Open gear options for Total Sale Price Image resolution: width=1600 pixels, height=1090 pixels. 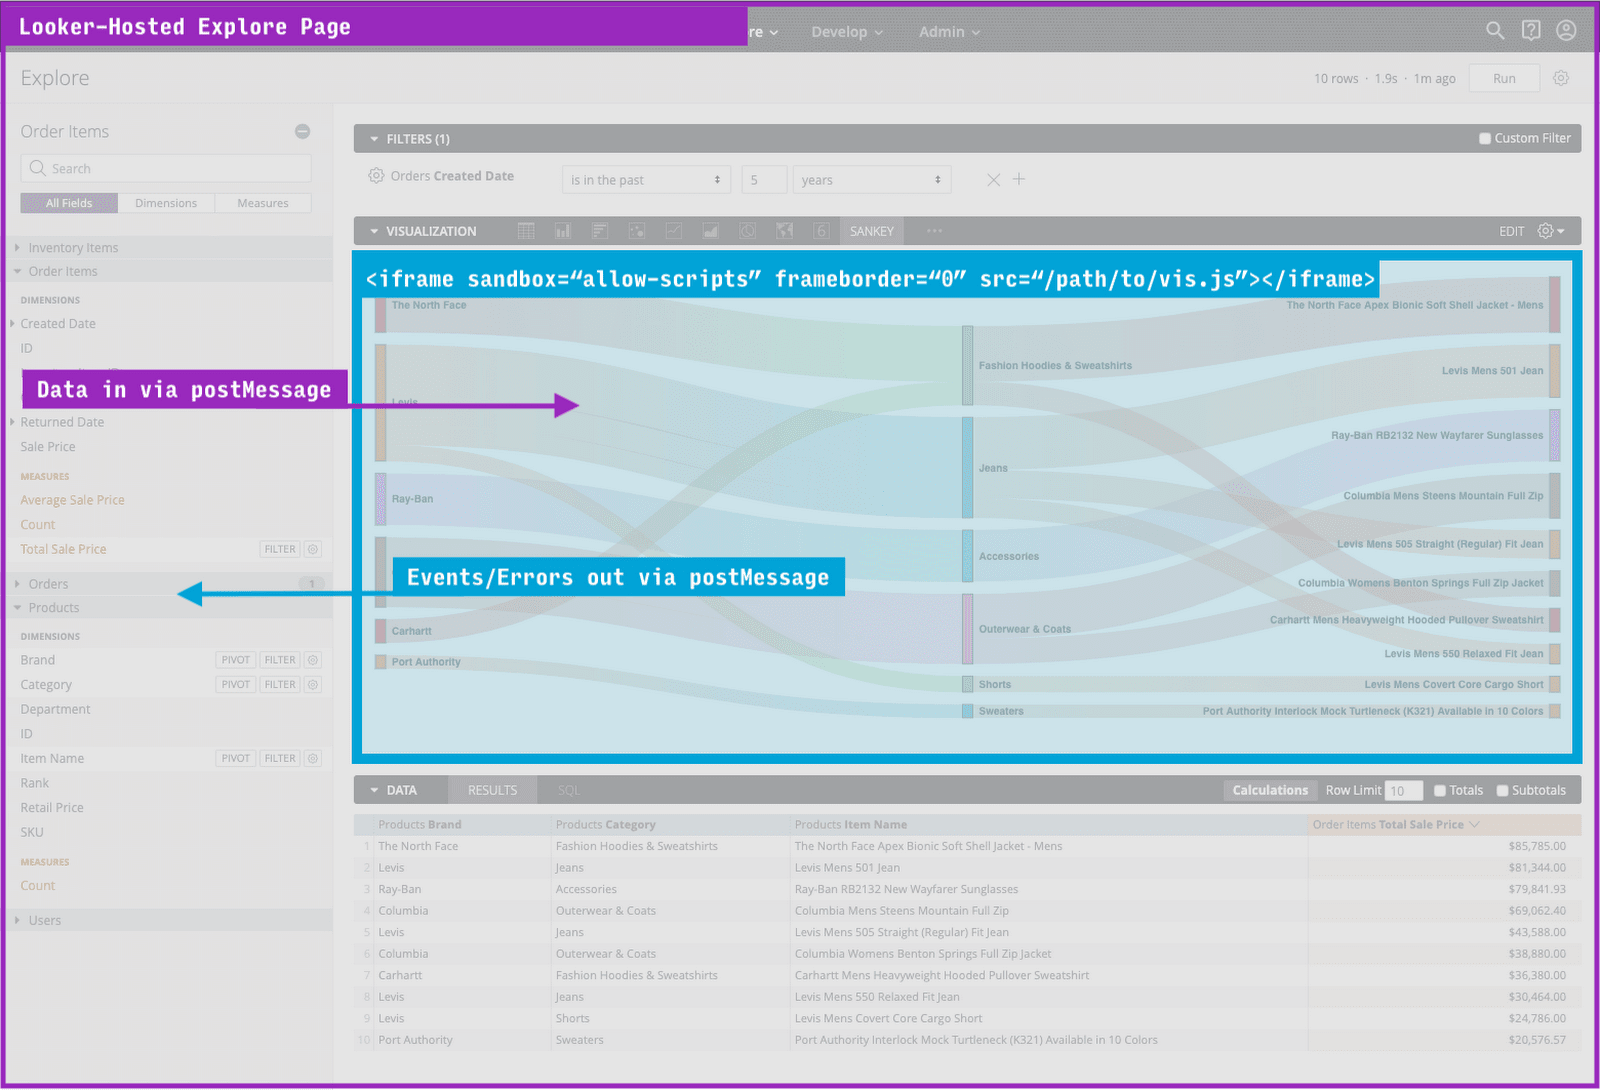313,549
